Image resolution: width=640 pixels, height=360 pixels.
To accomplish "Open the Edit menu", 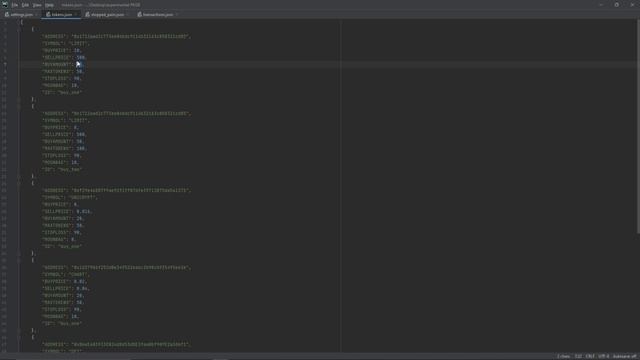I will pos(25,5).
